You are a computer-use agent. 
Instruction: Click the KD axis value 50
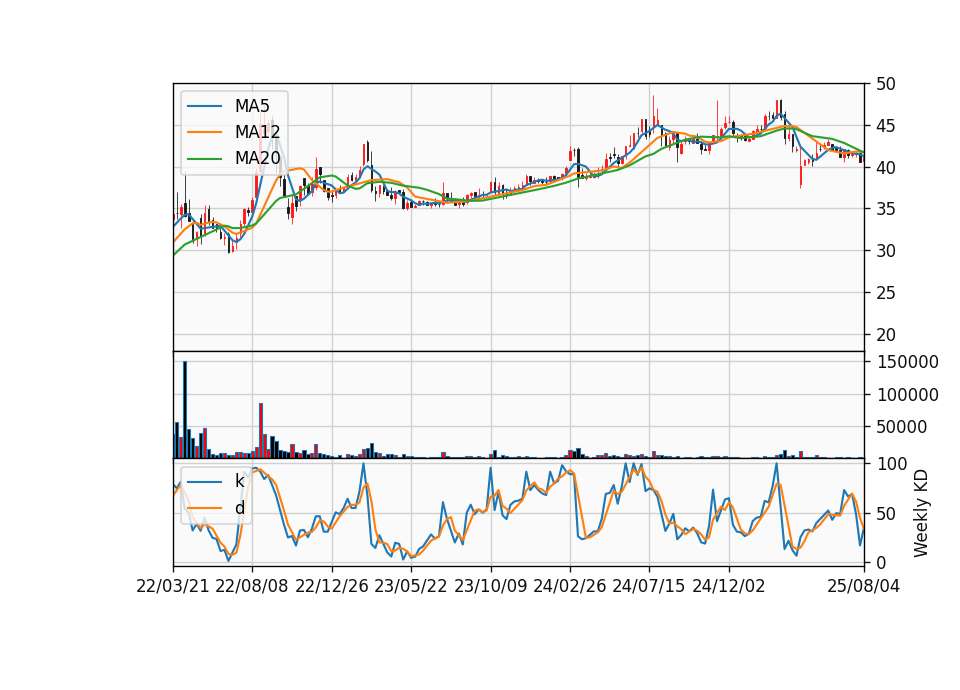point(885,514)
